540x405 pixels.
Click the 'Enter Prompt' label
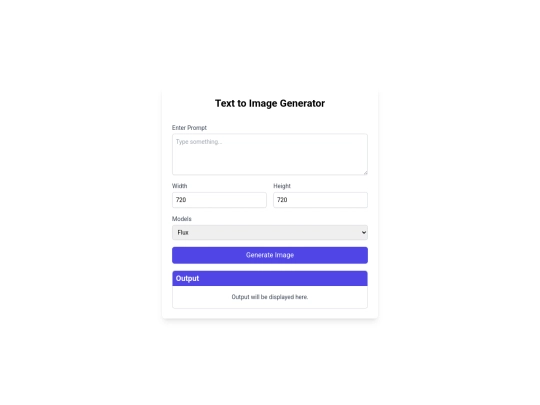[189, 128]
